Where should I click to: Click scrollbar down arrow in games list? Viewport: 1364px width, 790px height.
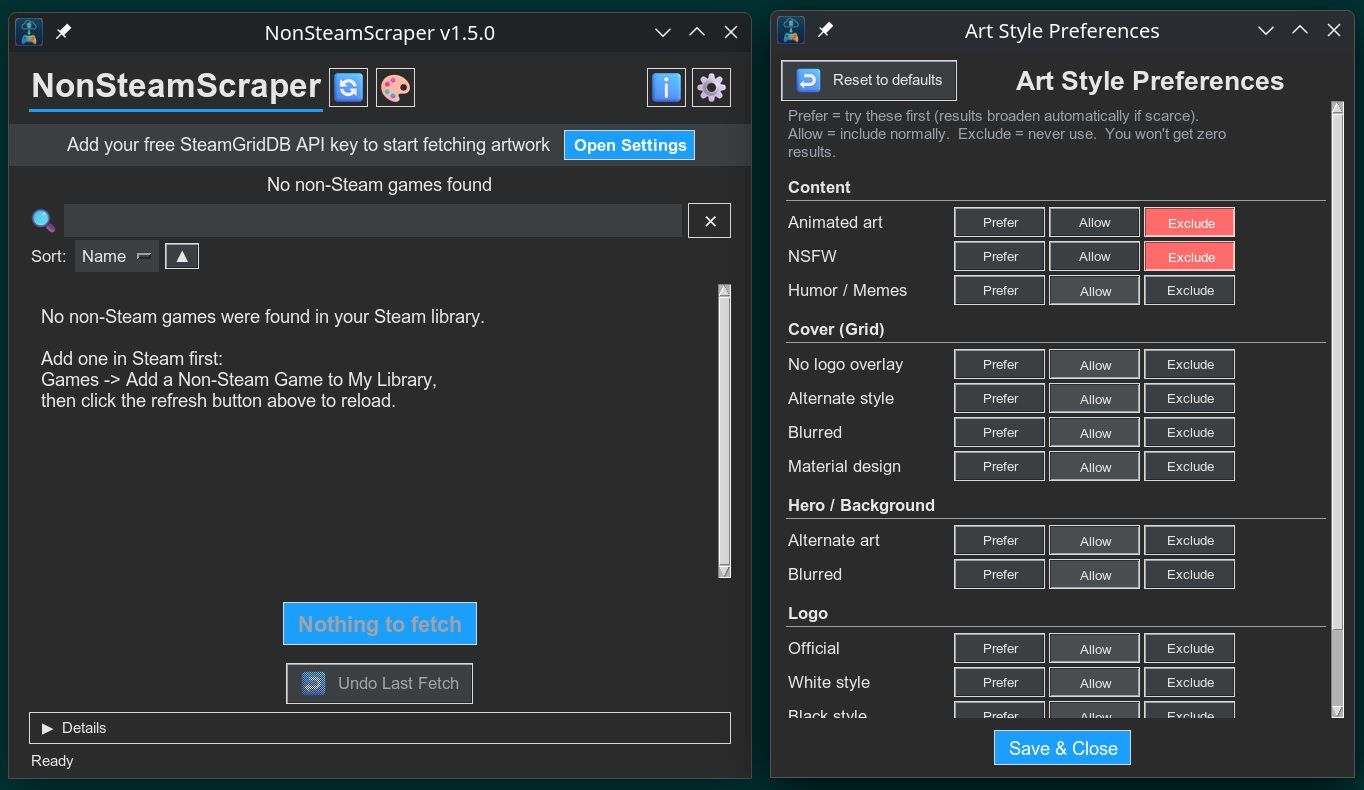pyautogui.click(x=725, y=571)
